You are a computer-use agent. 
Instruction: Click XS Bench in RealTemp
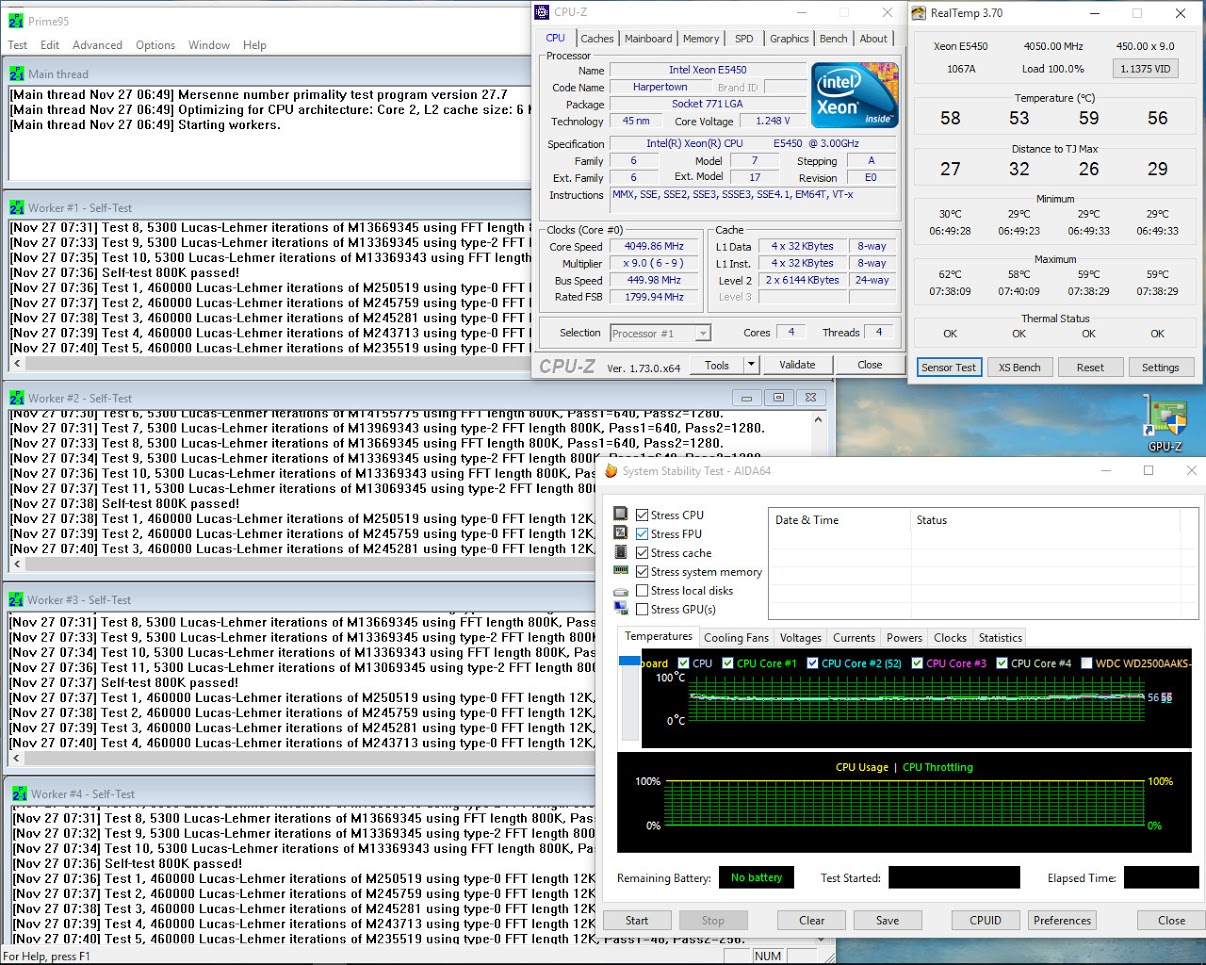coord(1019,367)
